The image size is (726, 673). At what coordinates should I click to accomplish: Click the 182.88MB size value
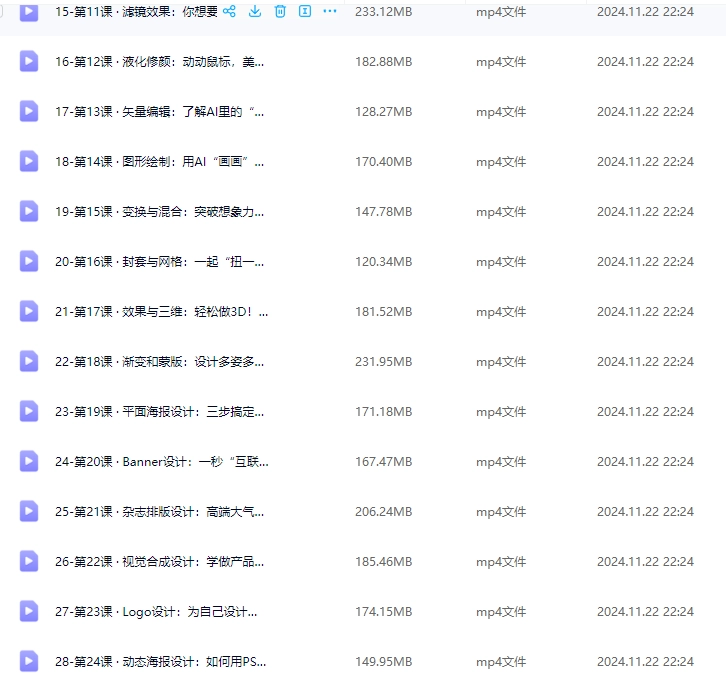click(x=383, y=62)
